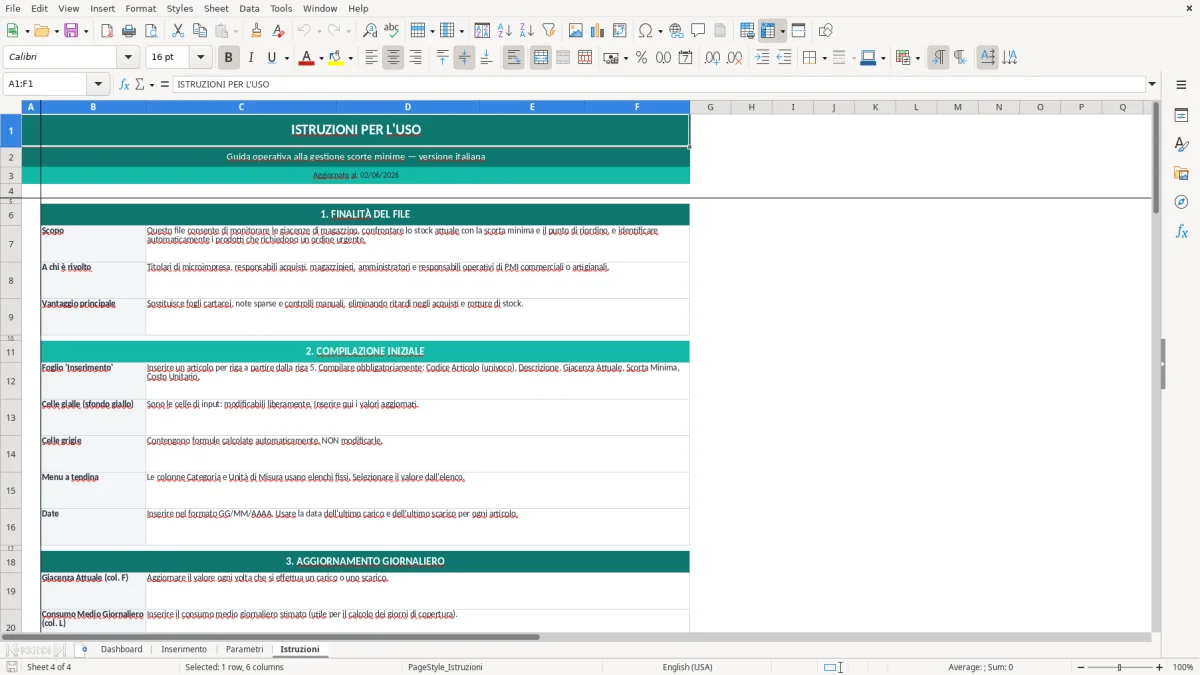Expand Conditional Formatting dropdown arrow
Viewport: 1200px width, 675px height.
pos(917,58)
